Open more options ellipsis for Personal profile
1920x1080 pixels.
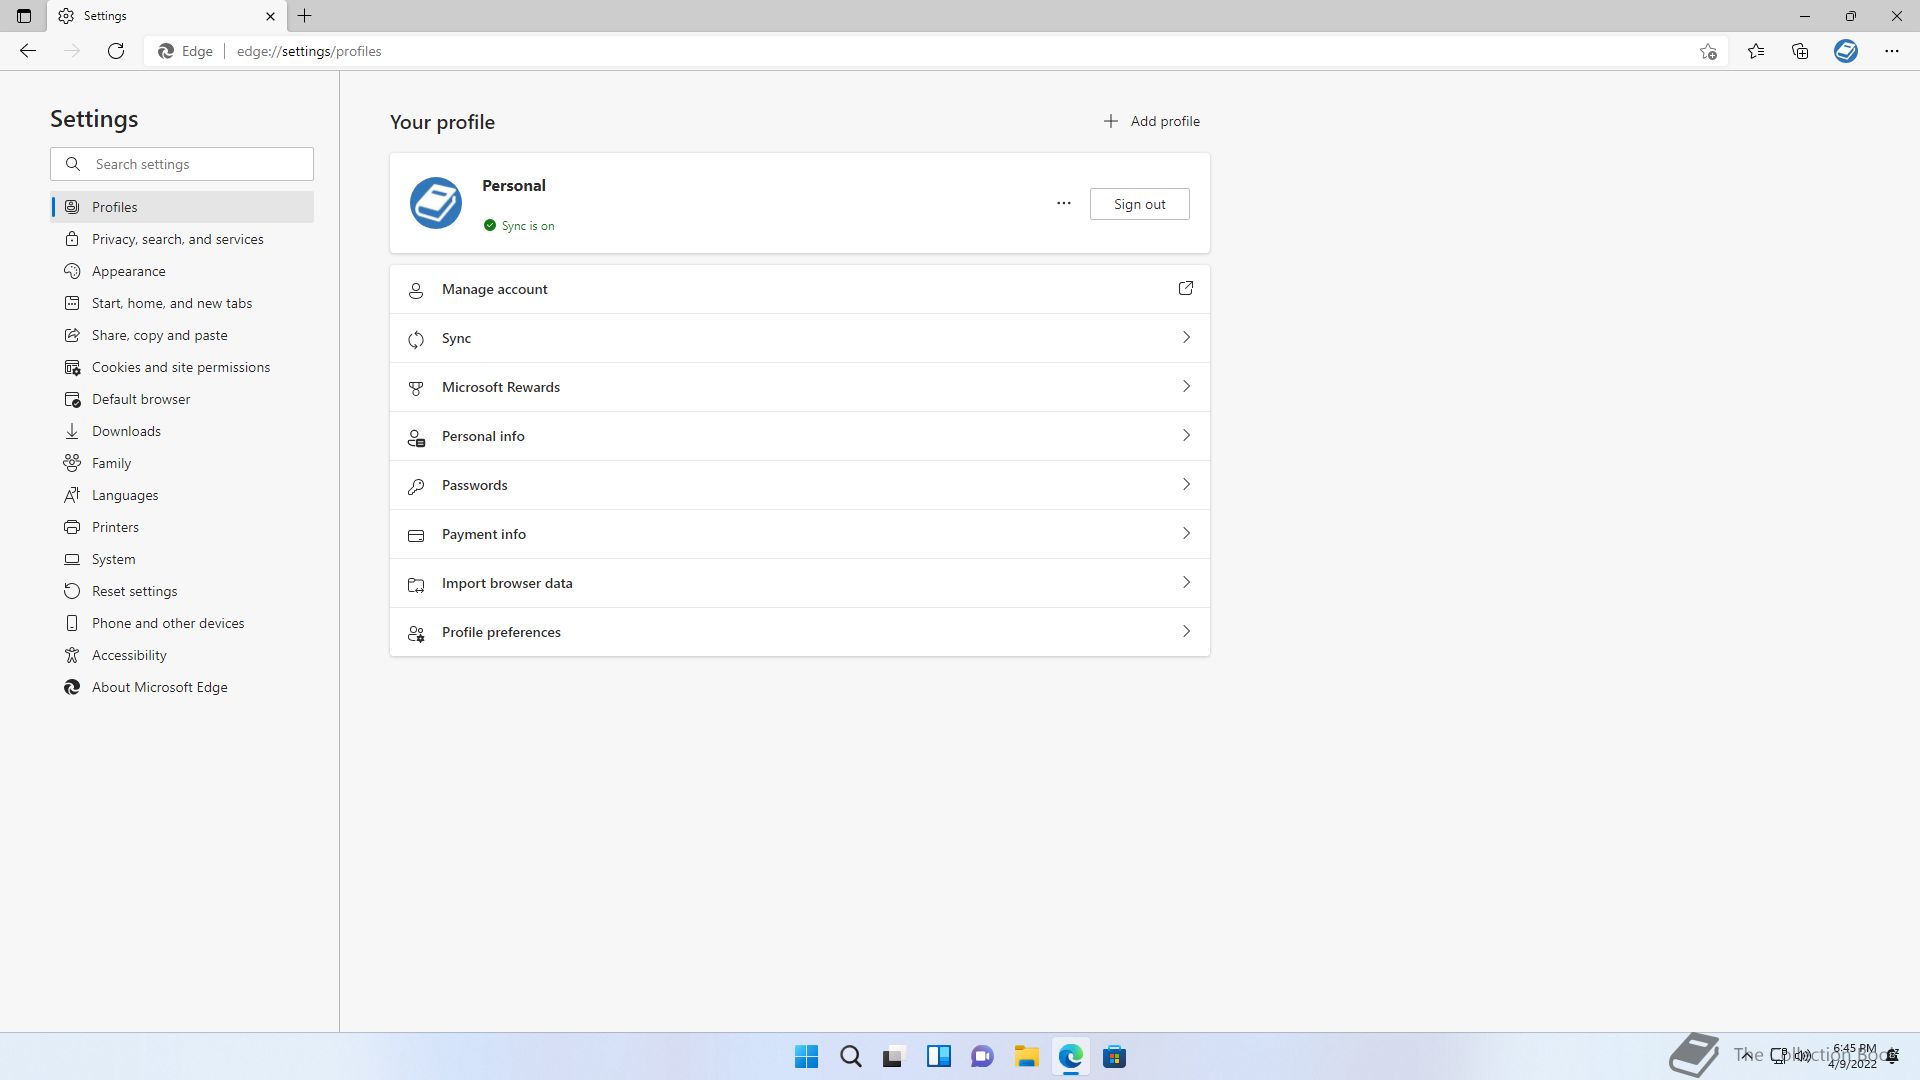pyautogui.click(x=1064, y=203)
